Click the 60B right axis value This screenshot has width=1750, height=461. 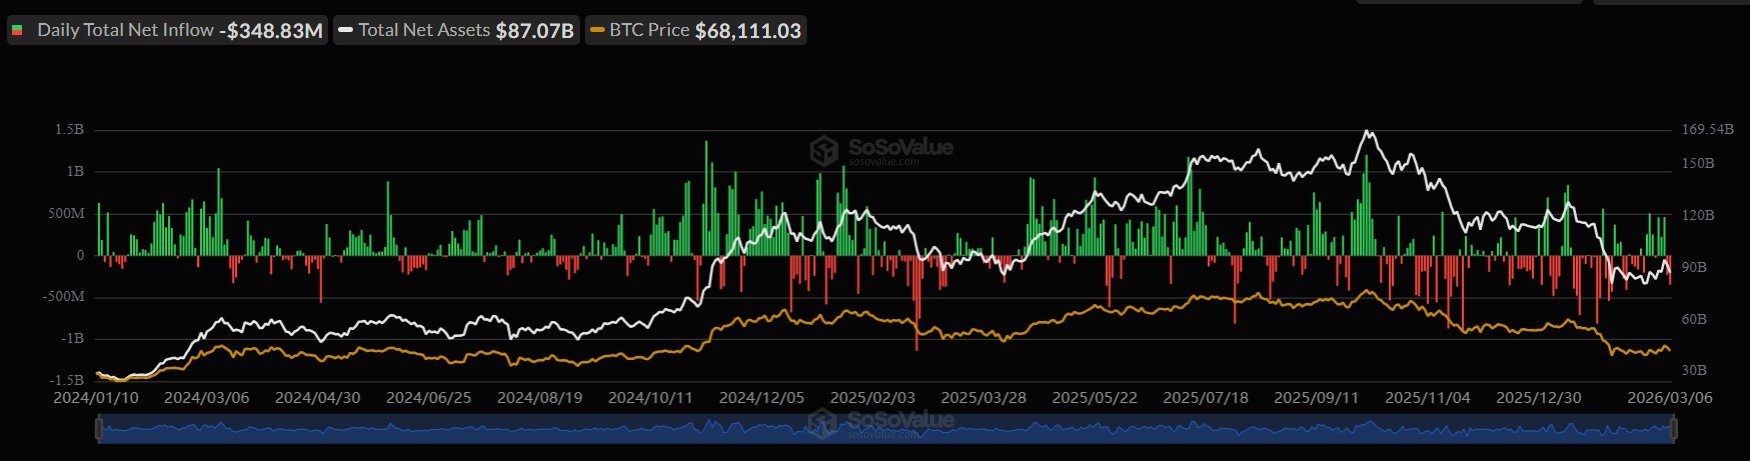pos(1694,320)
